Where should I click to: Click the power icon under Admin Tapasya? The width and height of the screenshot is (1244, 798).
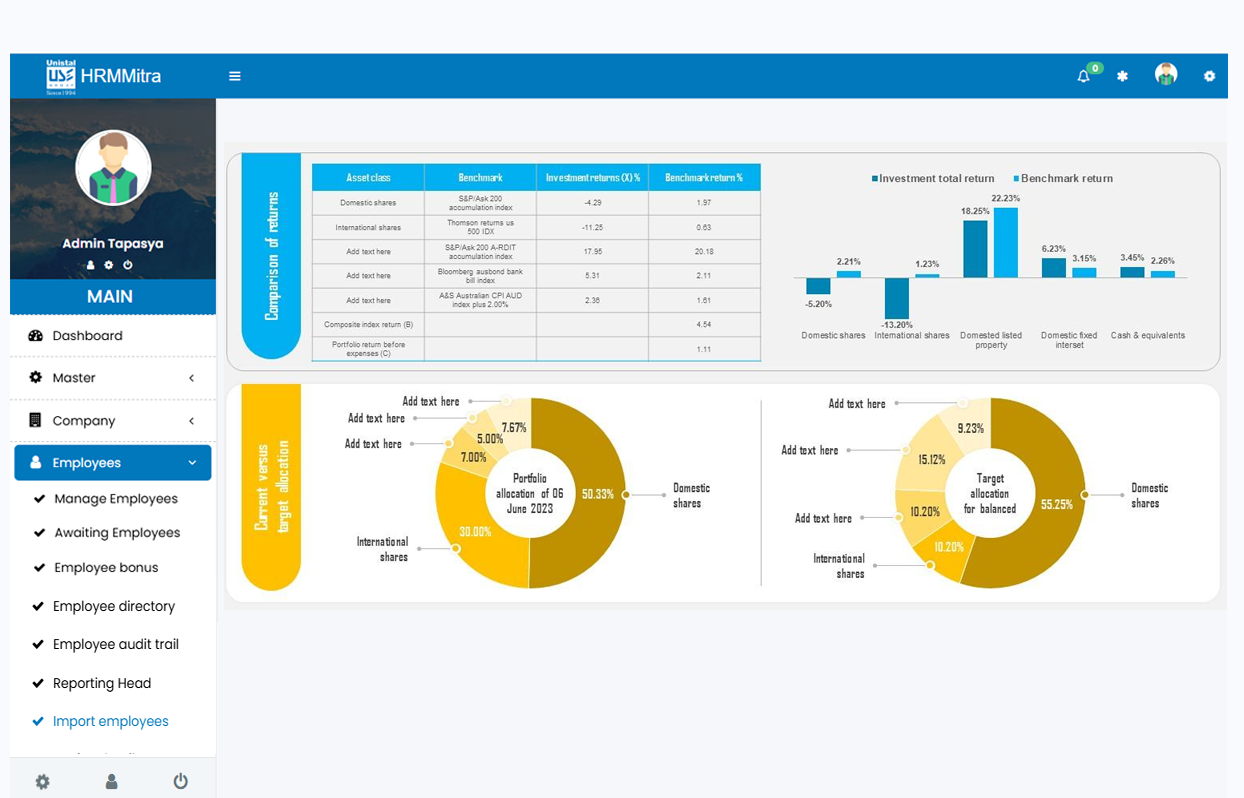[x=128, y=265]
